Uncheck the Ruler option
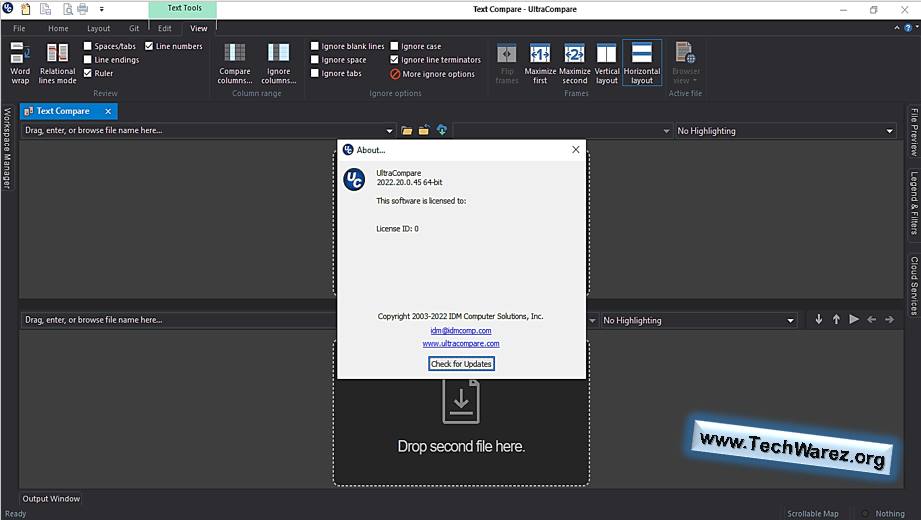 tap(88, 73)
